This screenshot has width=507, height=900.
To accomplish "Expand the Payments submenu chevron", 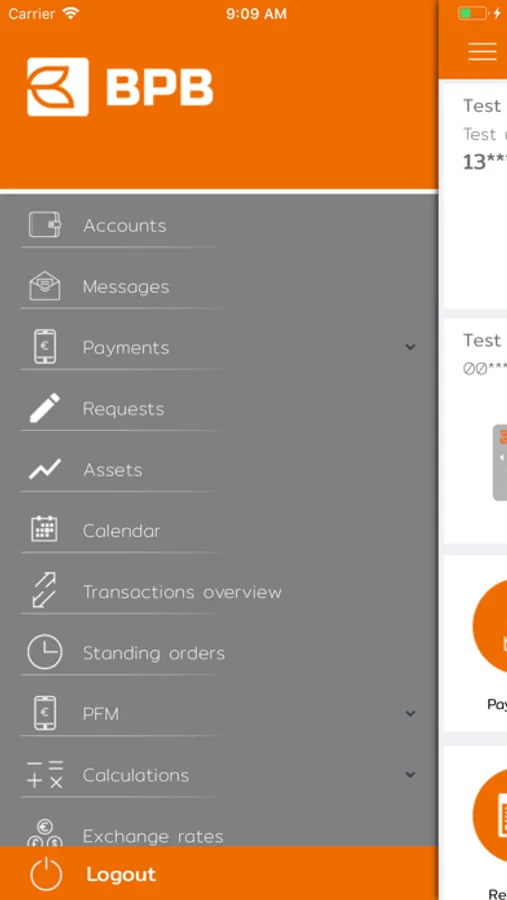I will coord(410,347).
